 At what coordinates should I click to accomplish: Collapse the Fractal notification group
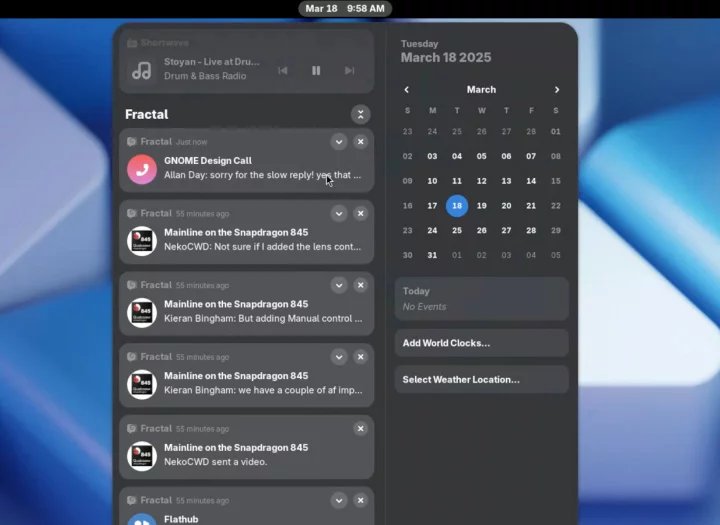(360, 114)
